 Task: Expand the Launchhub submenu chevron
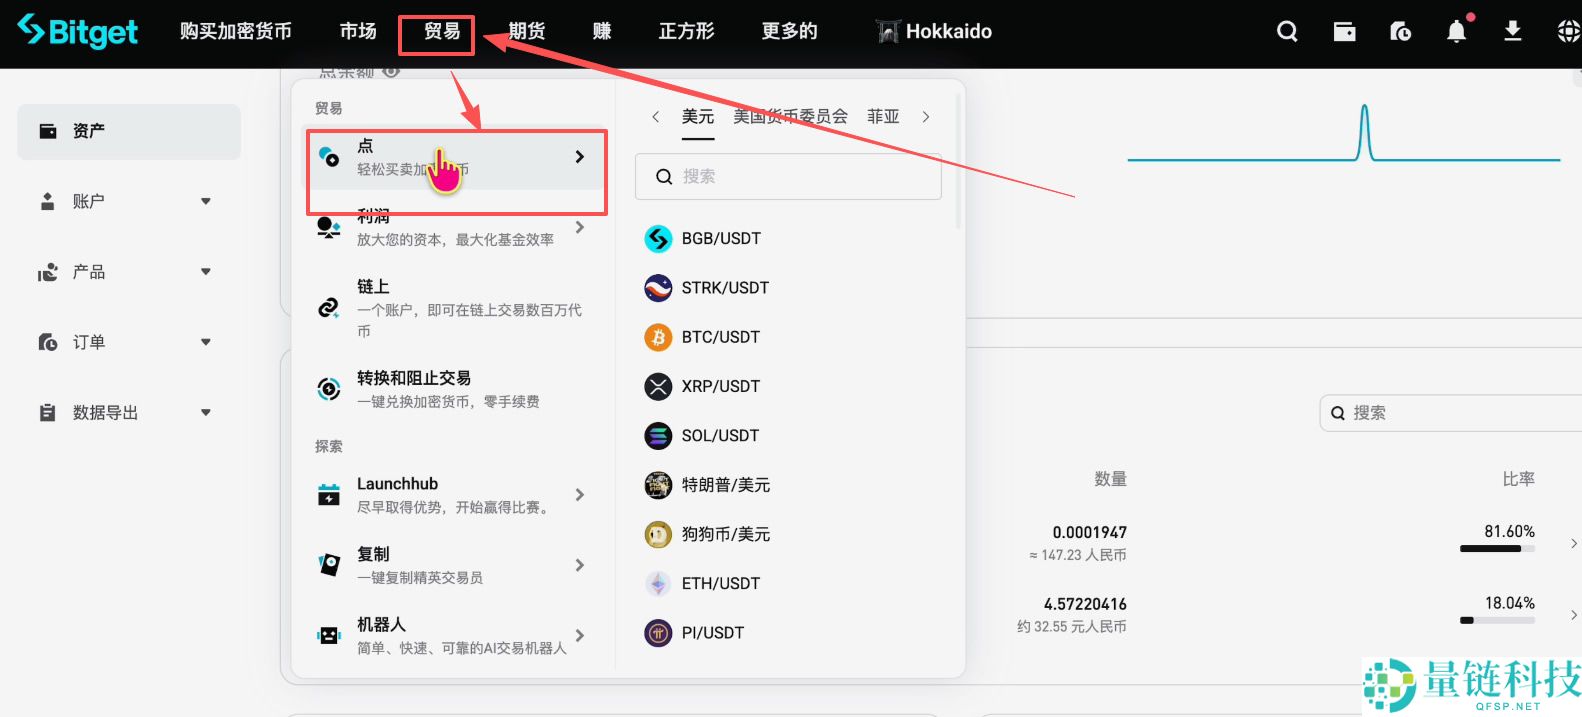[x=580, y=495]
